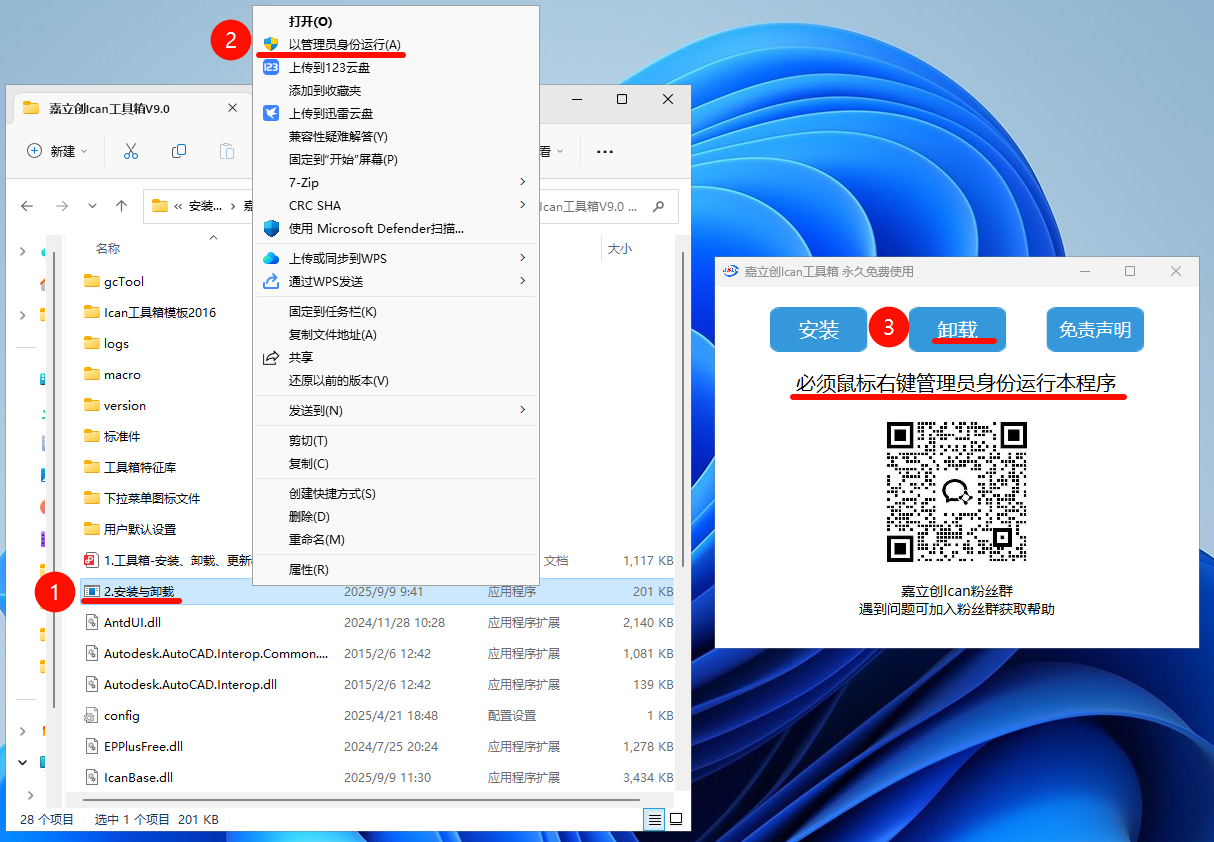Click the search magnifier icon in Explorer

[x=659, y=206]
